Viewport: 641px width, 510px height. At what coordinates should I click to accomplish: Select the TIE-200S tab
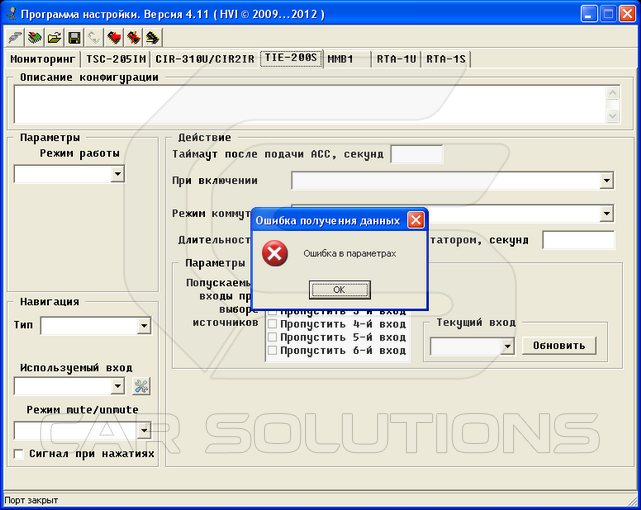[291, 58]
